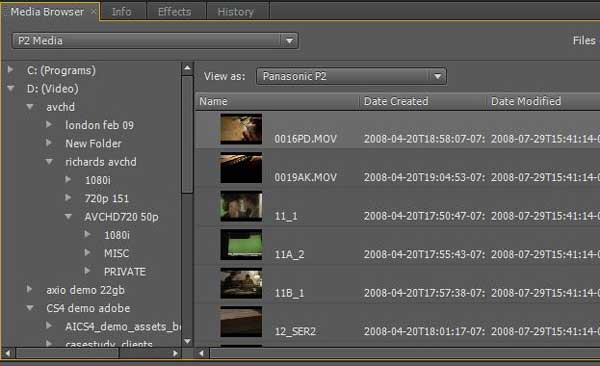
Task: Collapse the CS4 demo adobe folder
Action: (30, 308)
